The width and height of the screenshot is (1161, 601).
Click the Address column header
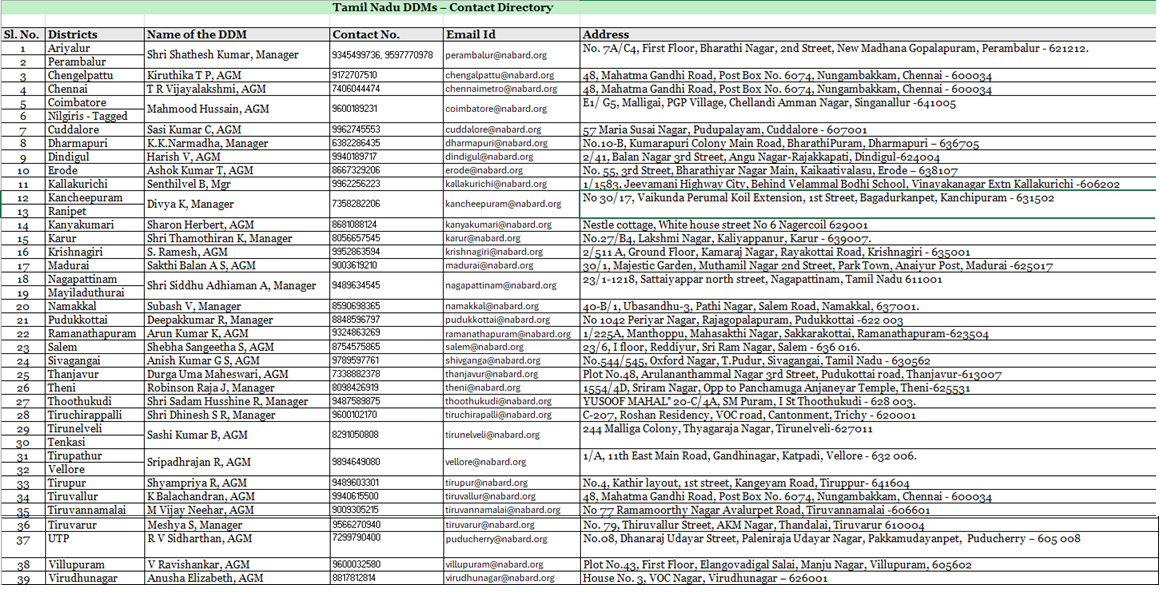(x=868, y=34)
